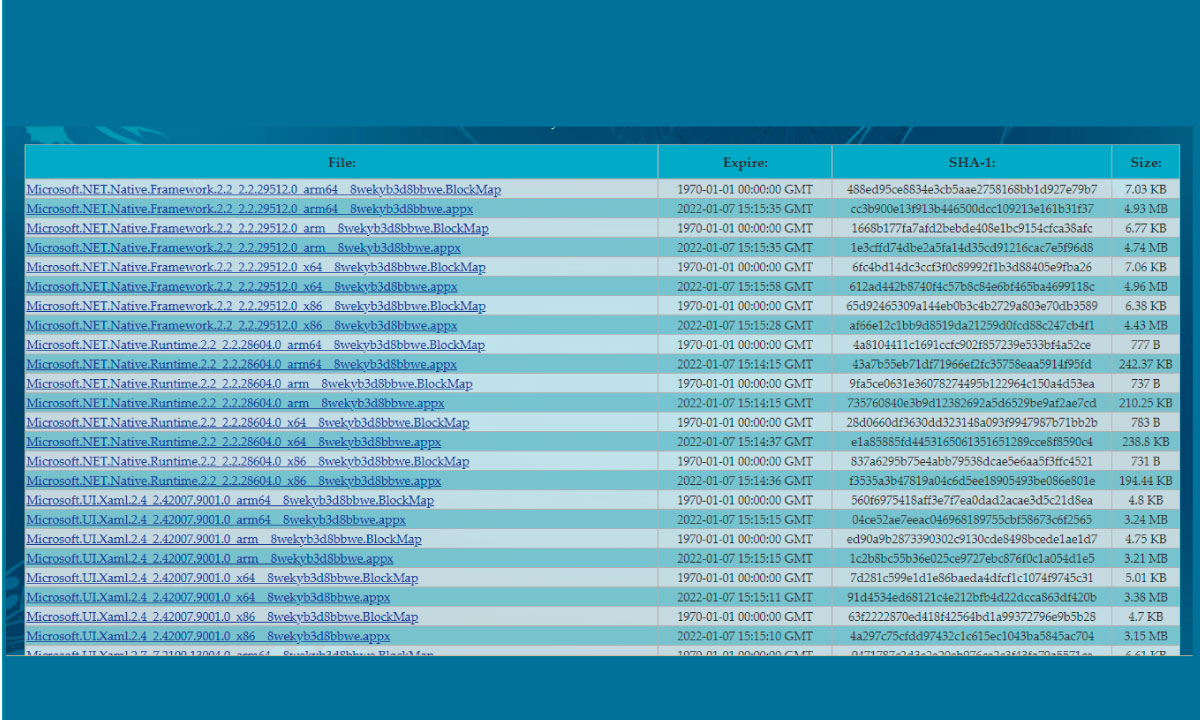1200x720 pixels.
Task: Select the size cell "4.96 MB"
Action: (1146, 287)
